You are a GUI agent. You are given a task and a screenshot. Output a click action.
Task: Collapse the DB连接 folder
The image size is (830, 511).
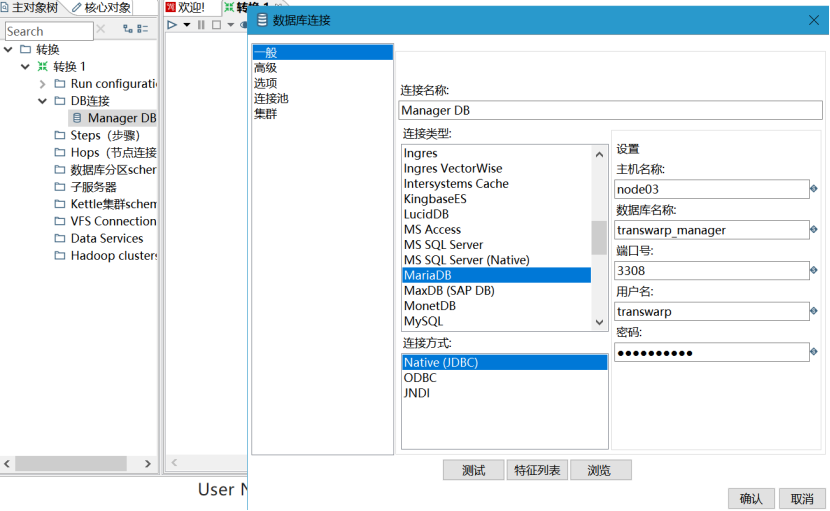(x=42, y=101)
